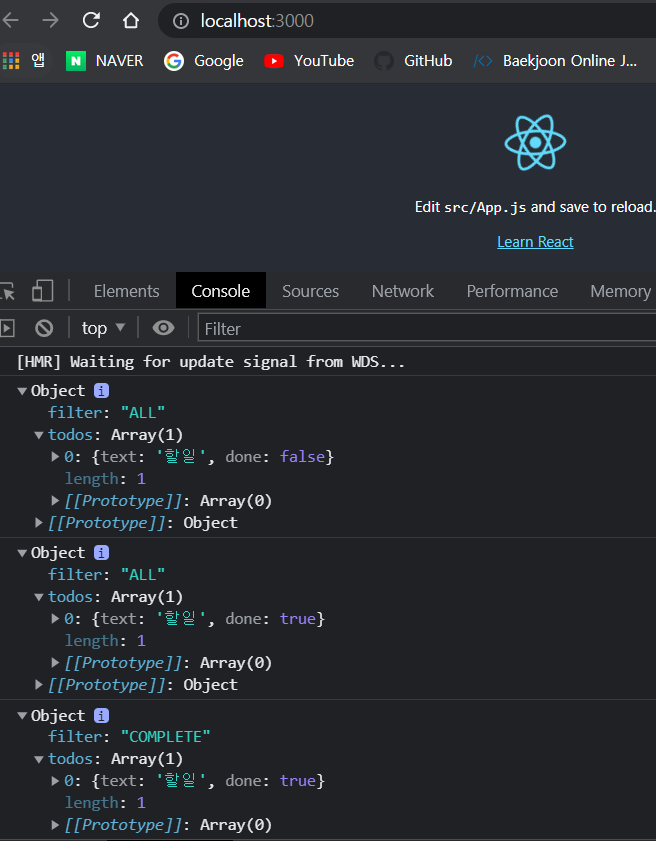
Task: Click the localhost:3000 address bar
Action: (408, 21)
